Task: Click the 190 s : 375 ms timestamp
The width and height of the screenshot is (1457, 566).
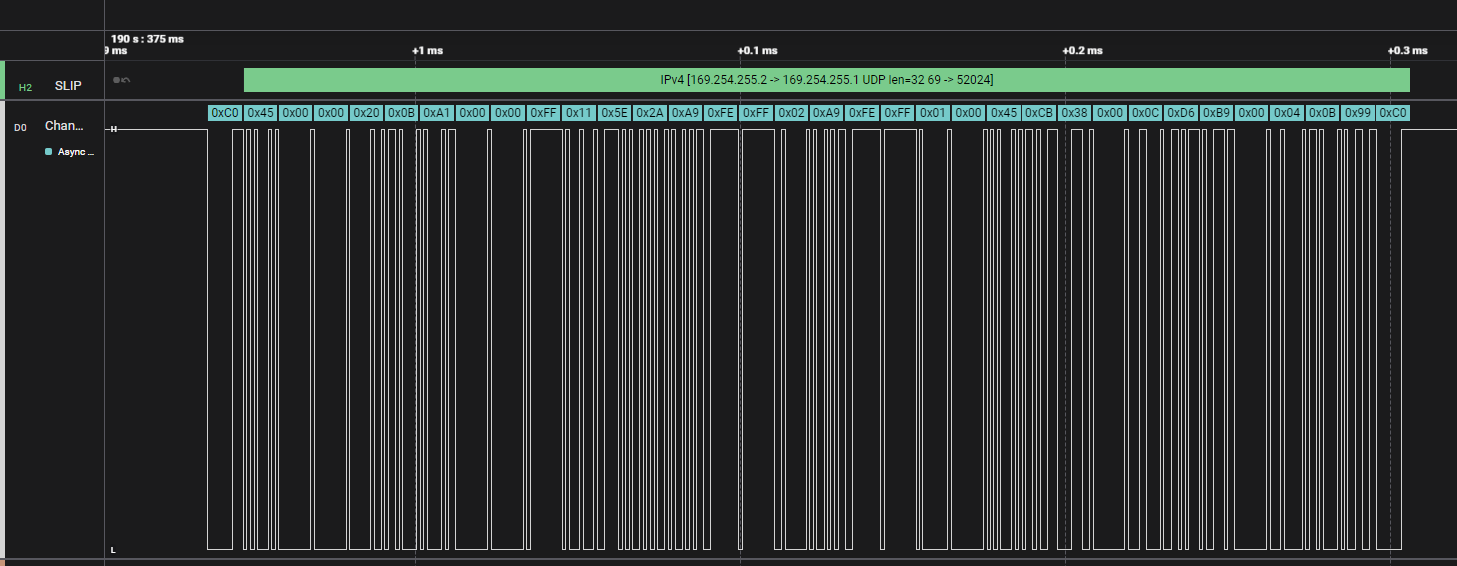Action: (x=147, y=39)
